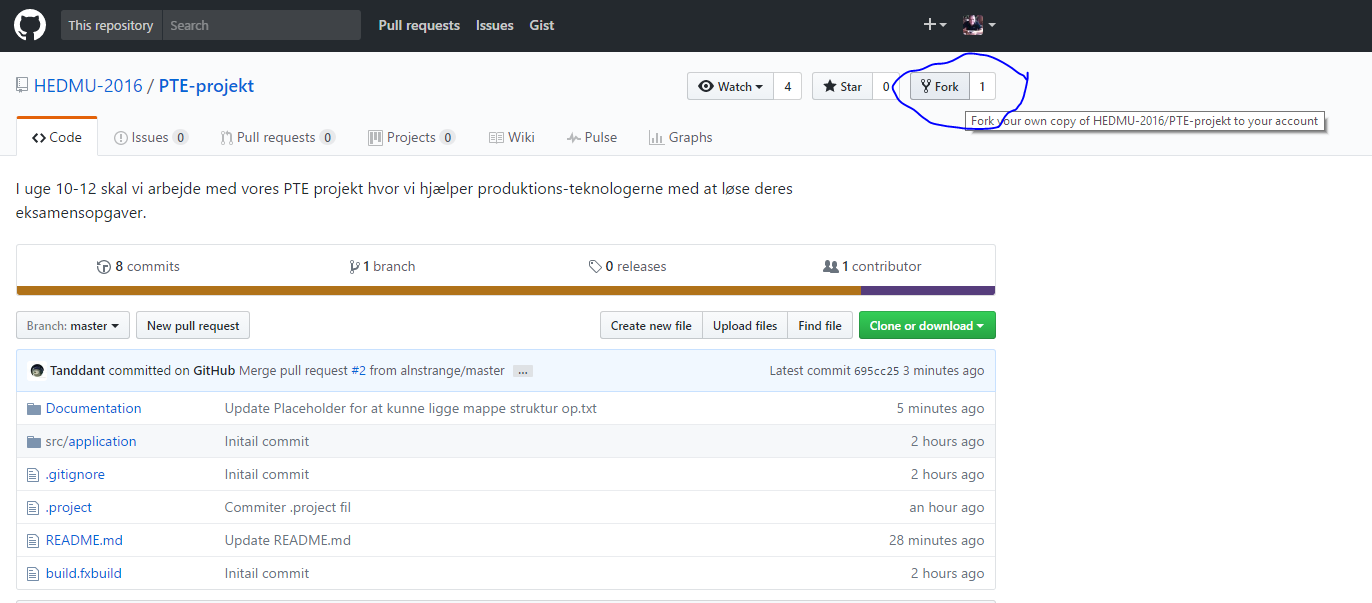The image size is (1372, 603).
Task: Focus the repository search field
Action: pyautogui.click(x=261, y=25)
